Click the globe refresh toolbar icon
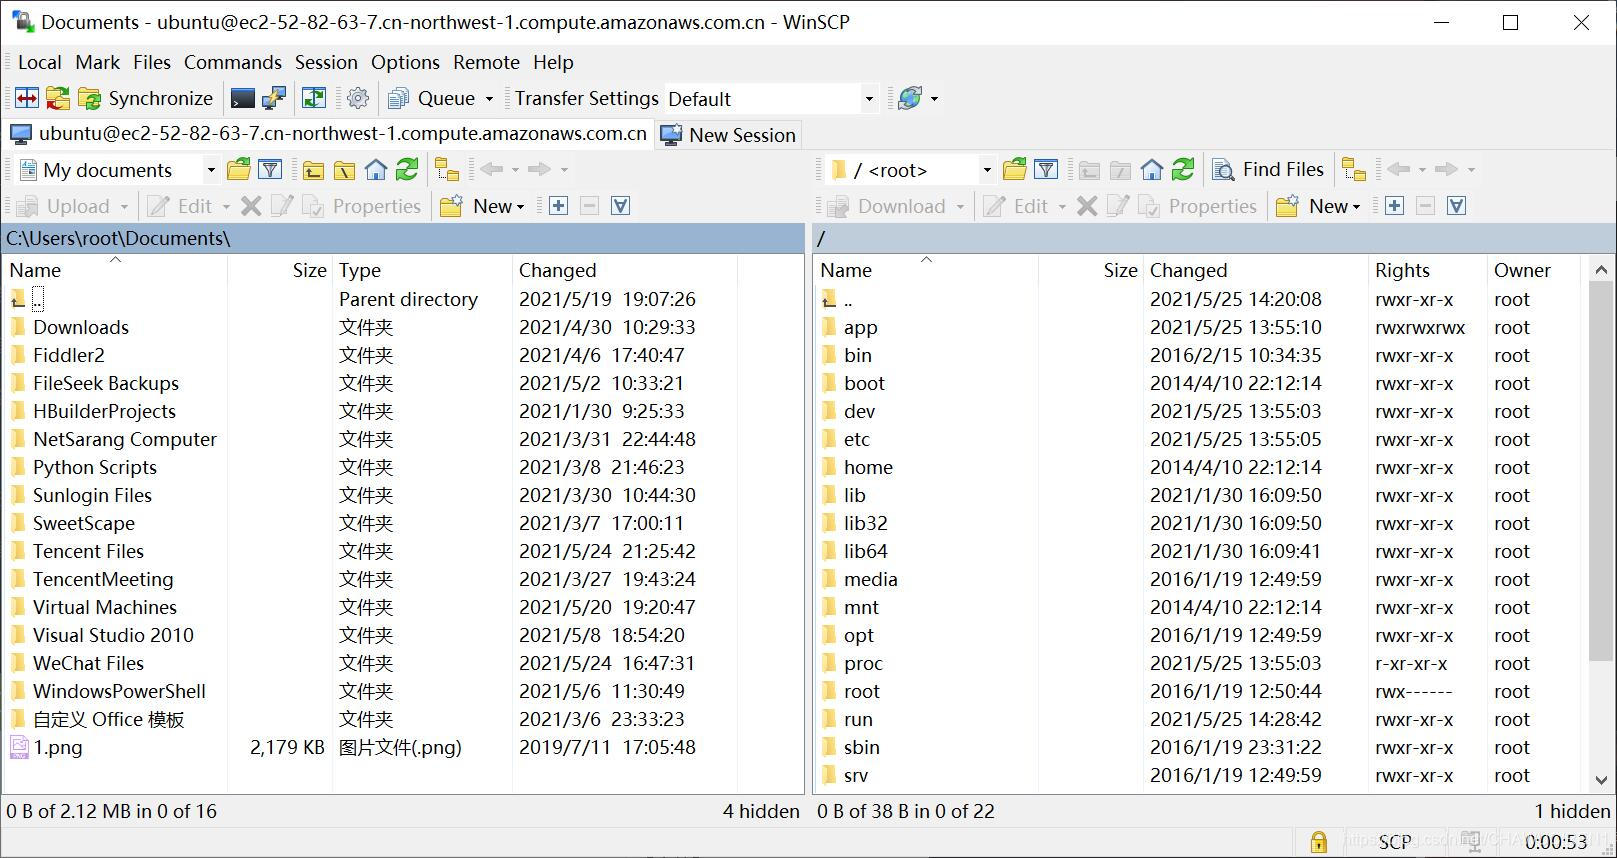The height and width of the screenshot is (858, 1617). 910,98
